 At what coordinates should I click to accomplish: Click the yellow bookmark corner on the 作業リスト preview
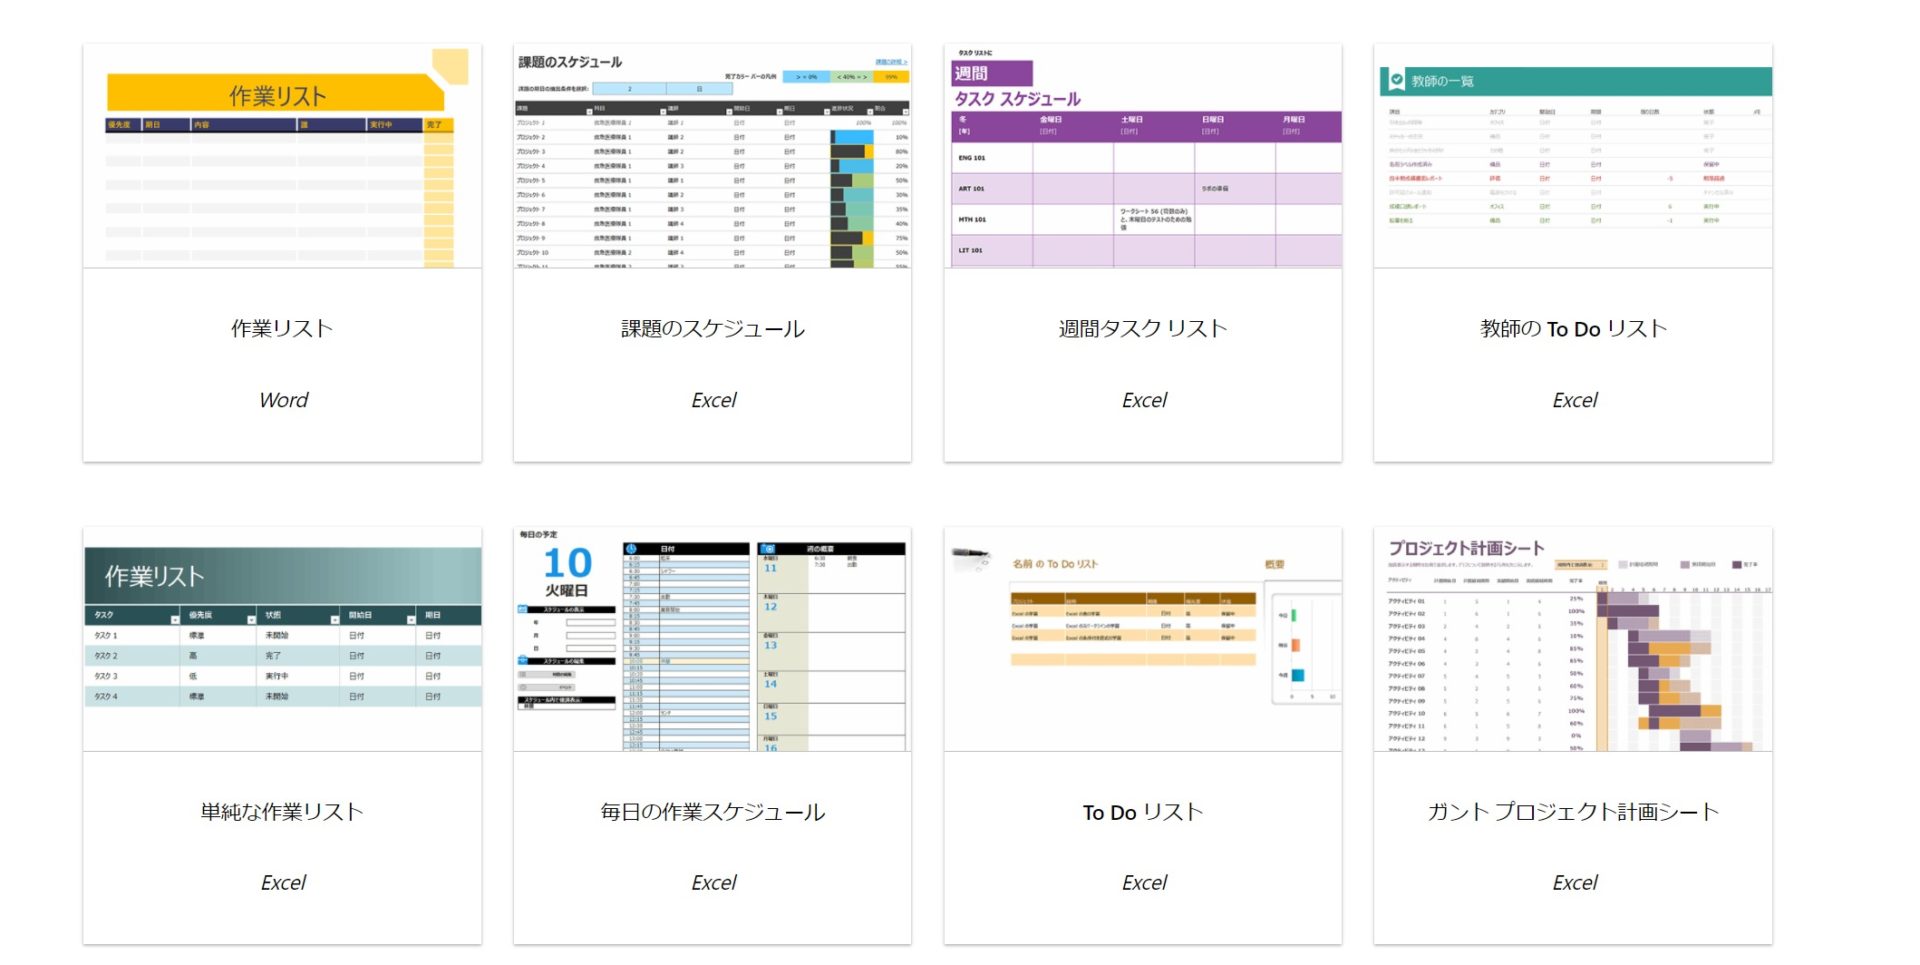[448, 65]
